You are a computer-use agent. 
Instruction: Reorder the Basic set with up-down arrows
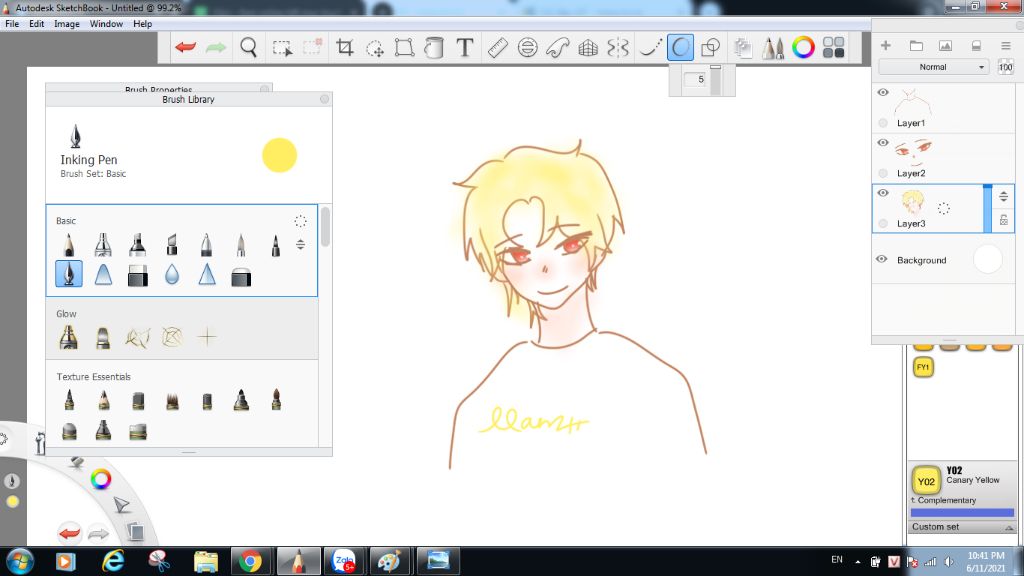pos(300,244)
